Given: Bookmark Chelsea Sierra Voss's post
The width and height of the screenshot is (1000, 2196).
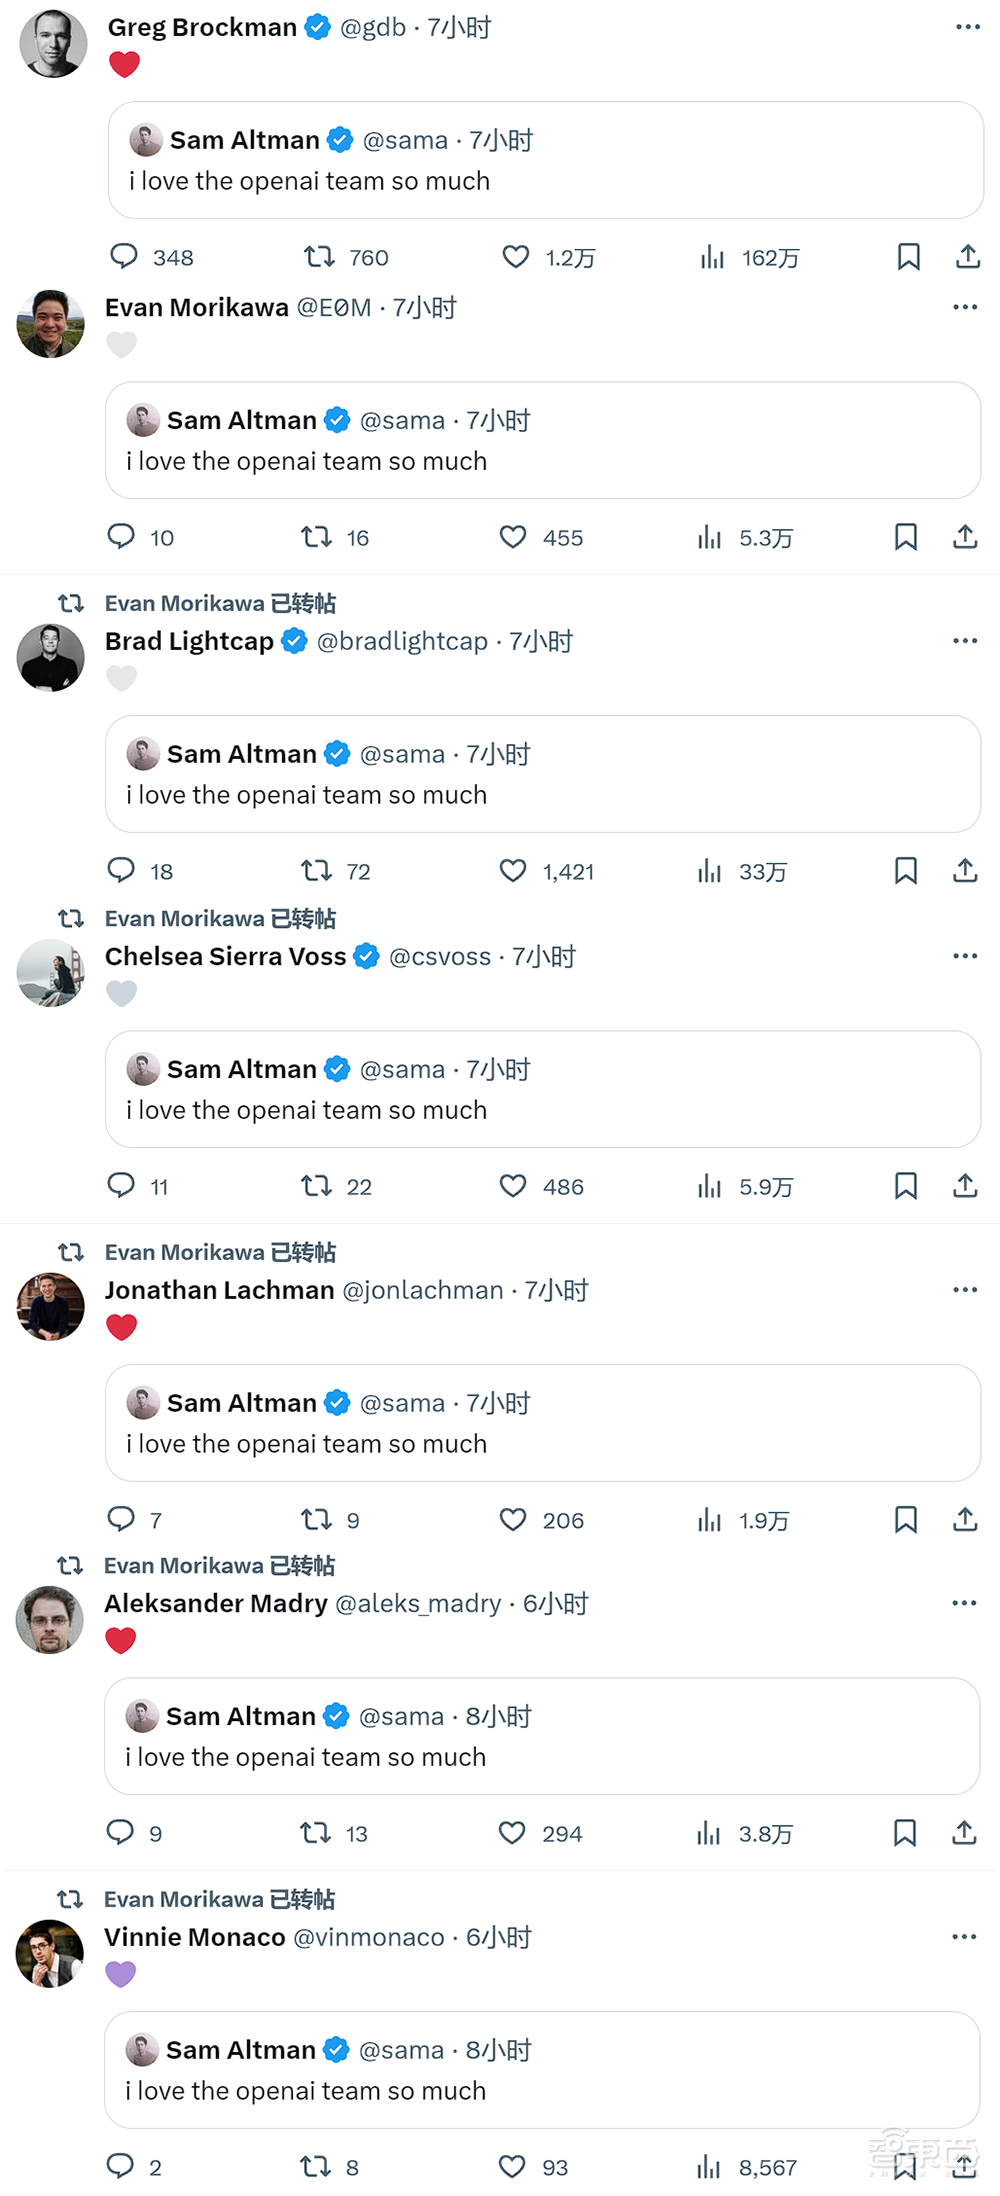Looking at the screenshot, I should tap(906, 1186).
